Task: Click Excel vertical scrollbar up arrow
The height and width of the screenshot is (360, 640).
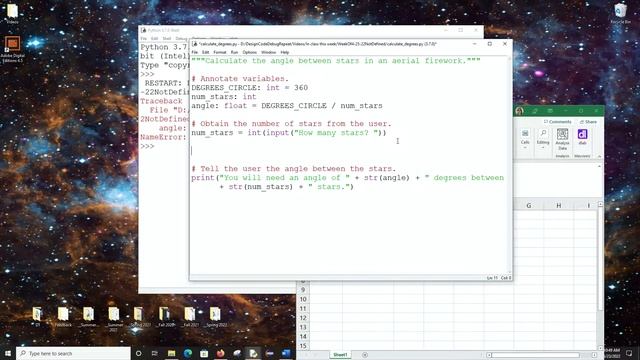Action: point(600,204)
